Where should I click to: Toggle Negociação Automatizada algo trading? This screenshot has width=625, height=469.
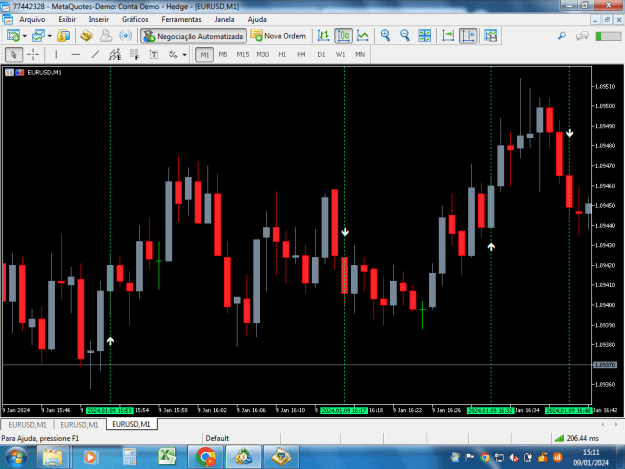[194, 36]
